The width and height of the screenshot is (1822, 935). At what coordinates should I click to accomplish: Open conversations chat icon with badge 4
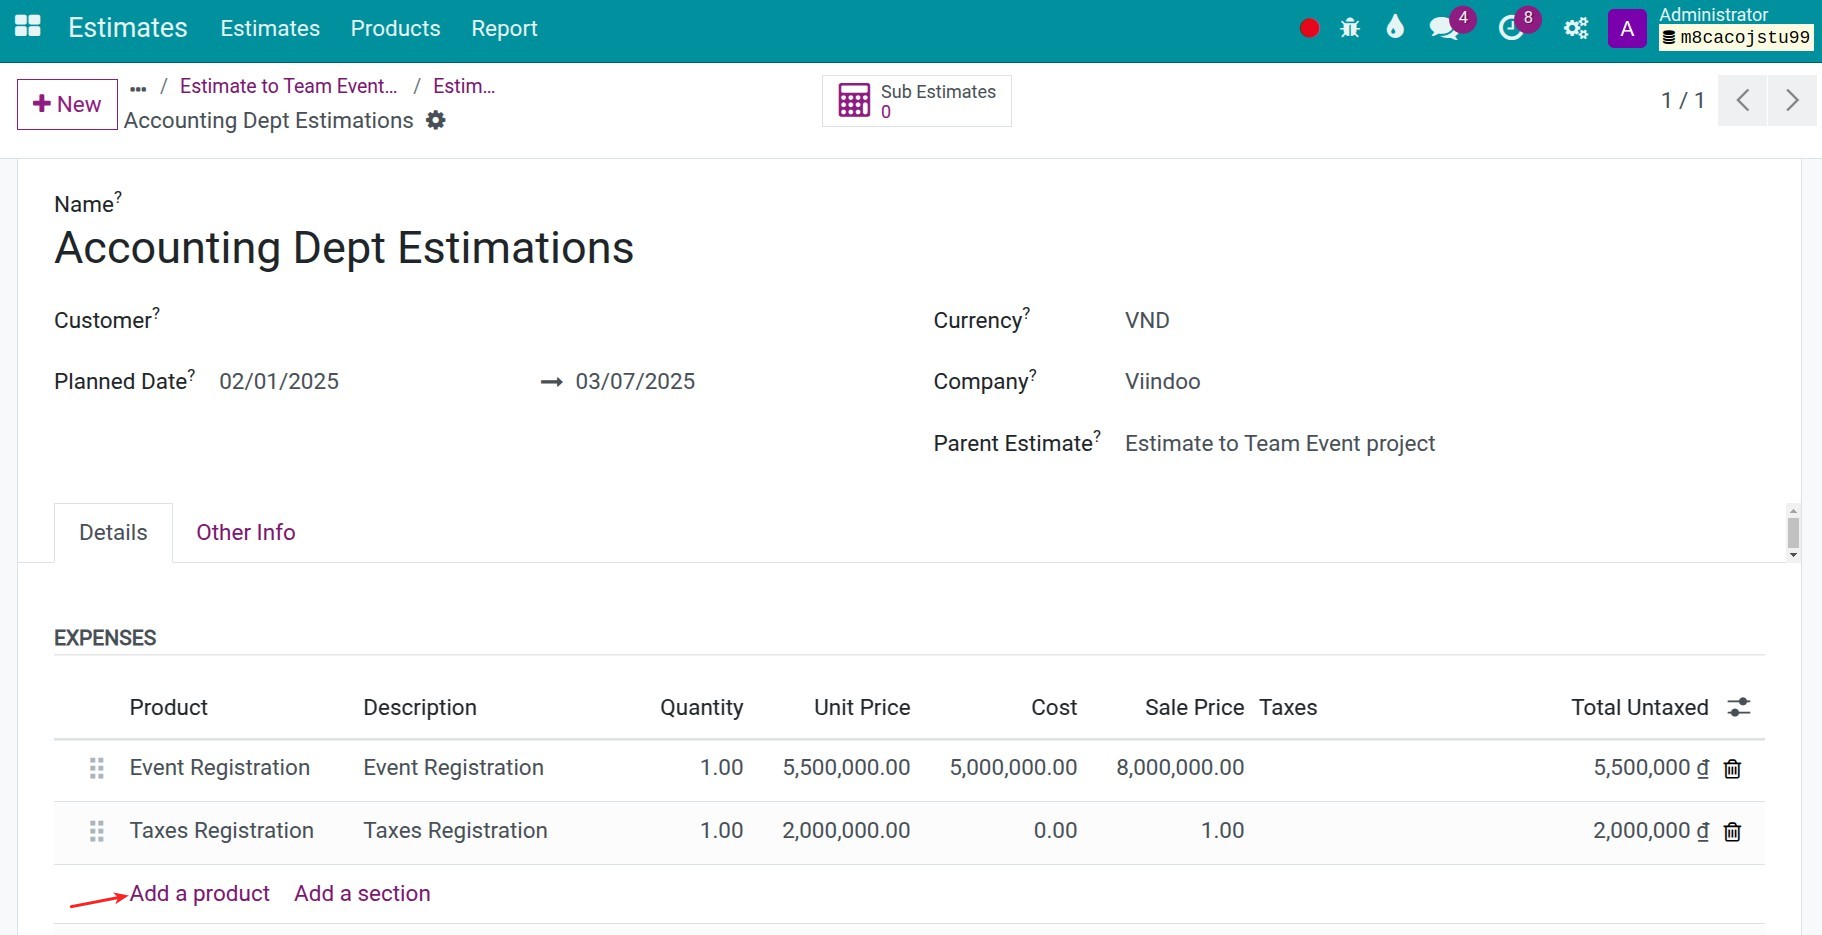(x=1445, y=28)
